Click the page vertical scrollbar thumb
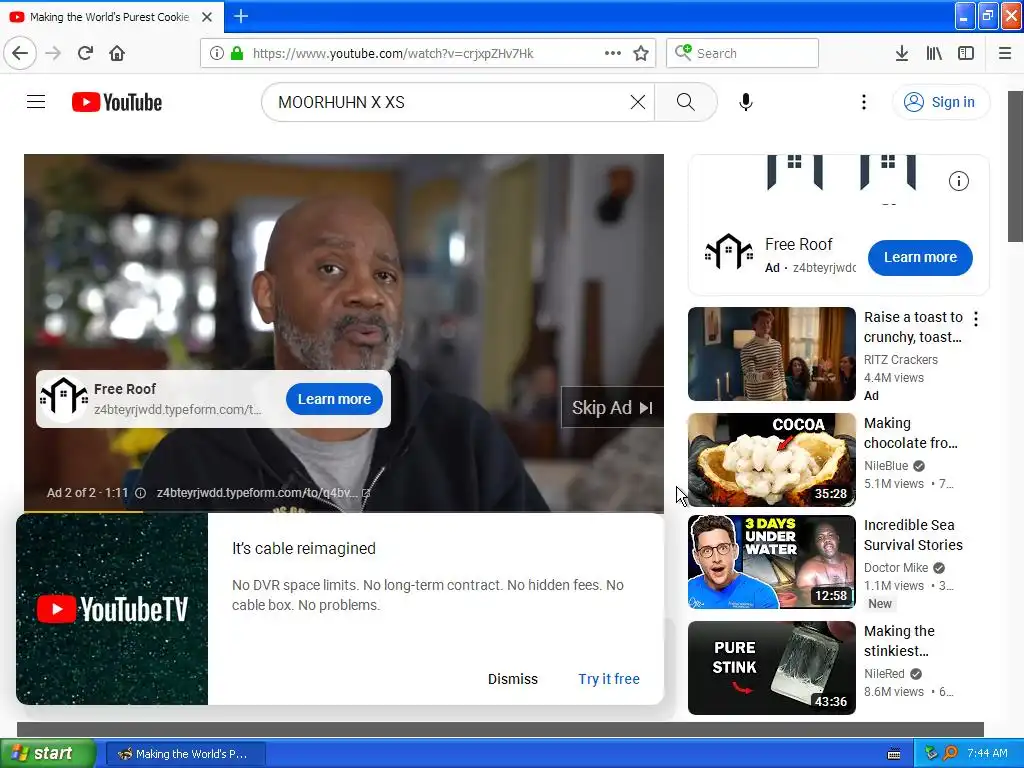 click(1016, 166)
